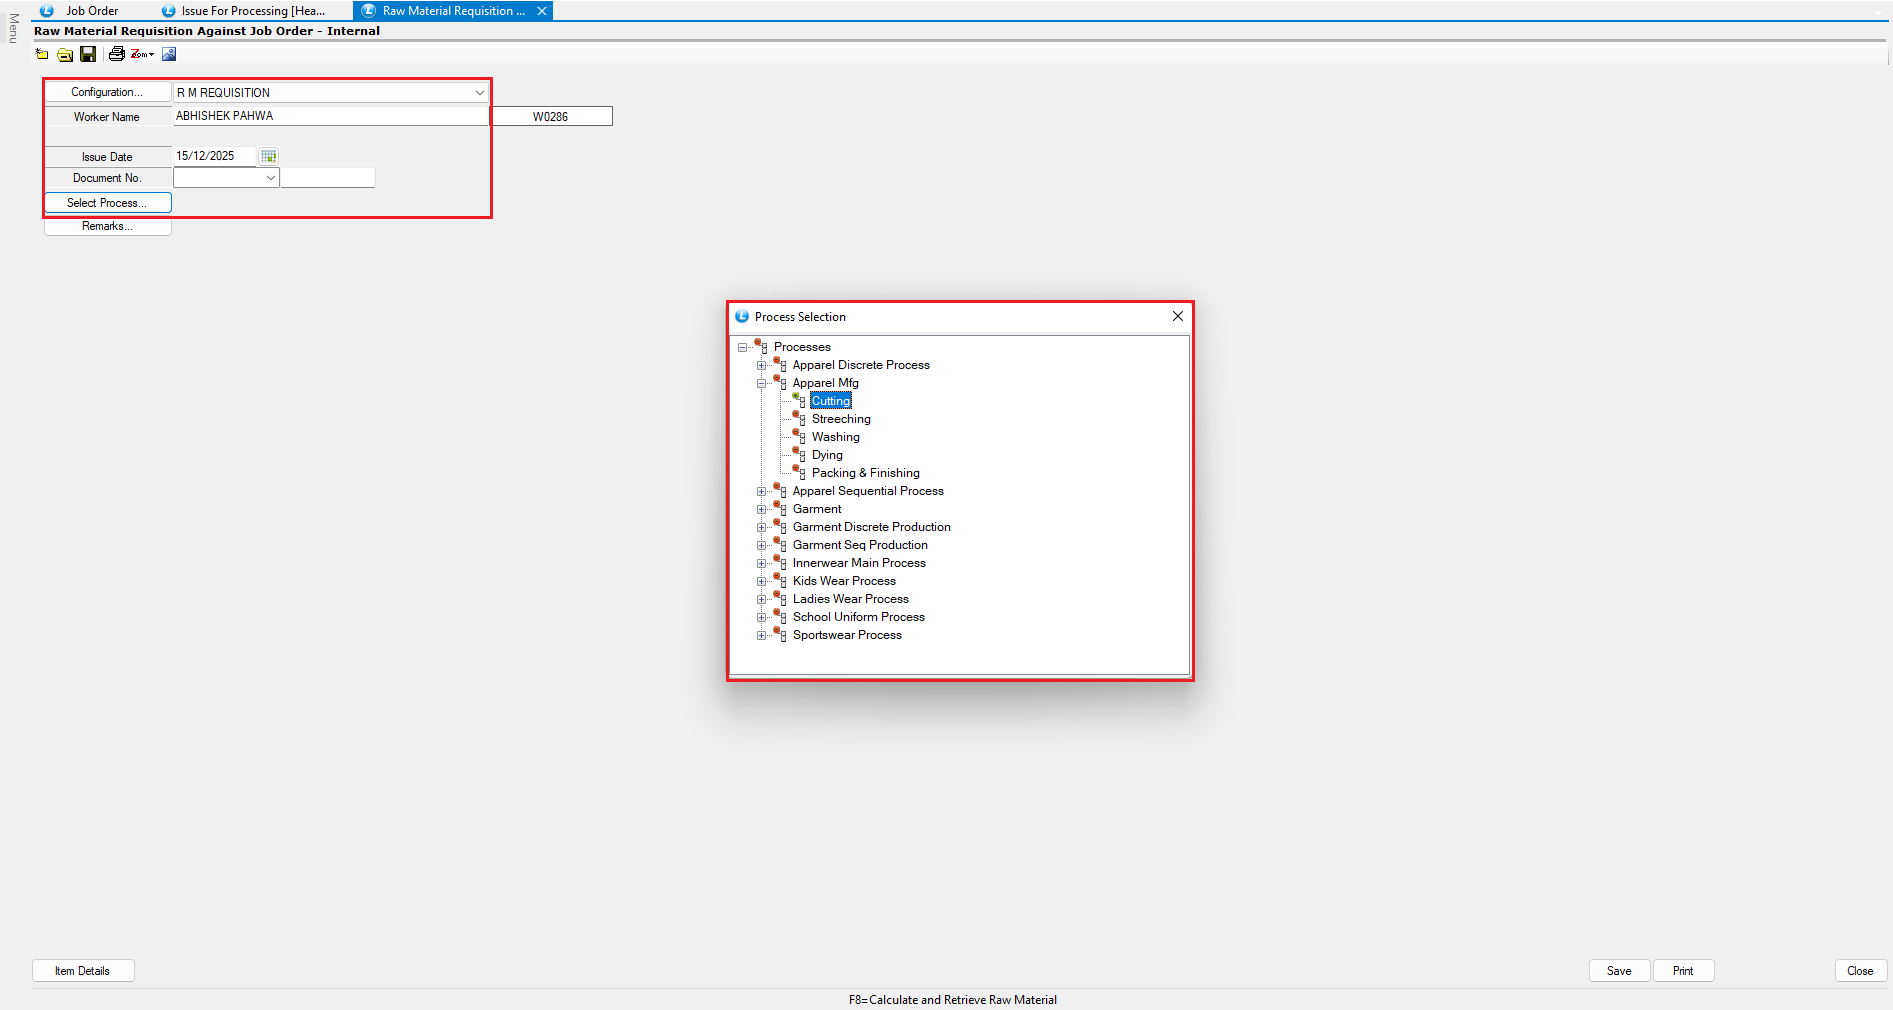Screen dimensions: 1893x1010
Task: Click the node icon beside Washing
Action: click(x=799, y=436)
